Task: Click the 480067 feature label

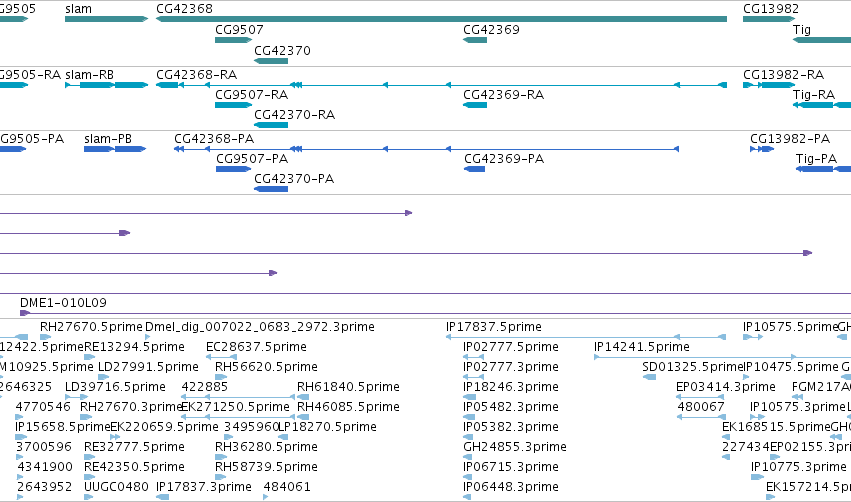Action: (701, 407)
